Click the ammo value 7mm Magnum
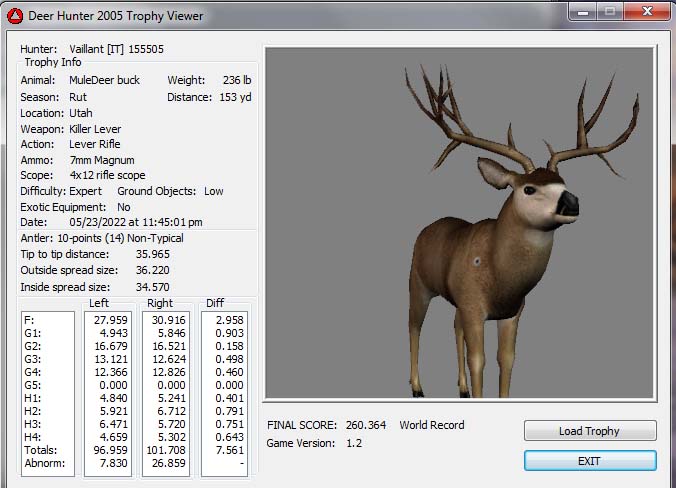This screenshot has width=676, height=488. [x=102, y=160]
